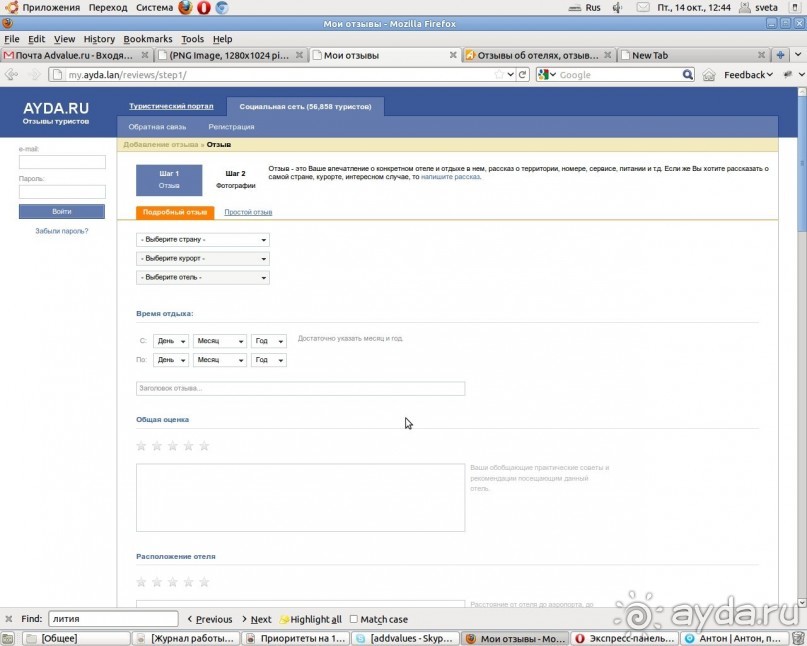Open the Bookmarks menu
Image resolution: width=807 pixels, height=646 pixels.
coord(147,39)
